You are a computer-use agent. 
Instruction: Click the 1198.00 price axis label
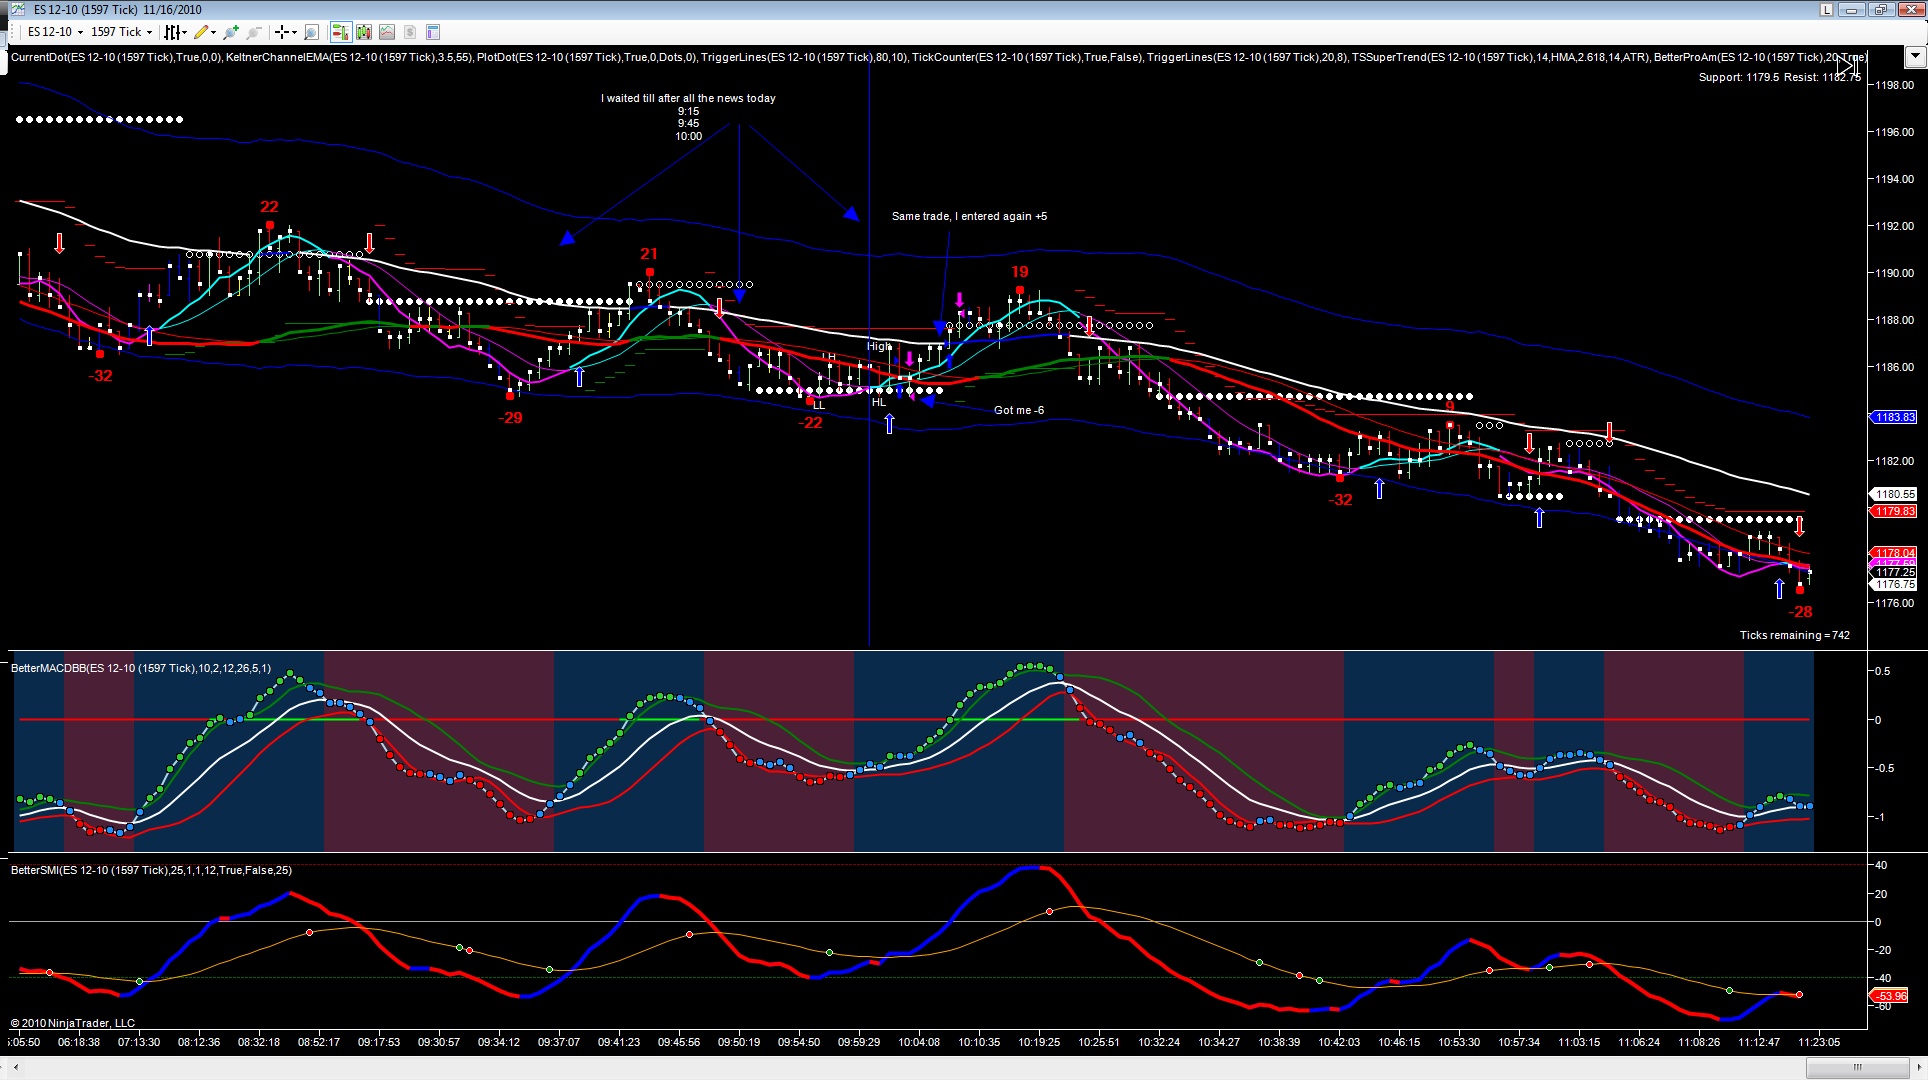pyautogui.click(x=1893, y=85)
